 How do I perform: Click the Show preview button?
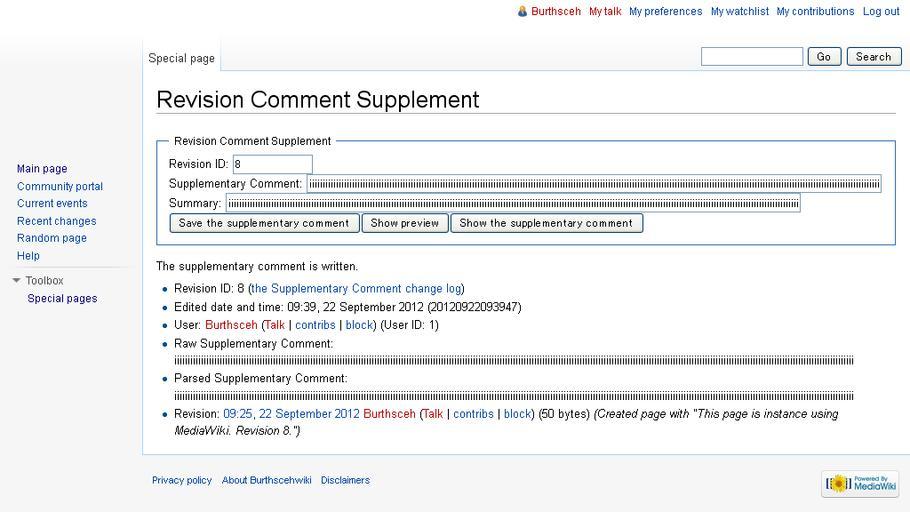click(x=405, y=223)
